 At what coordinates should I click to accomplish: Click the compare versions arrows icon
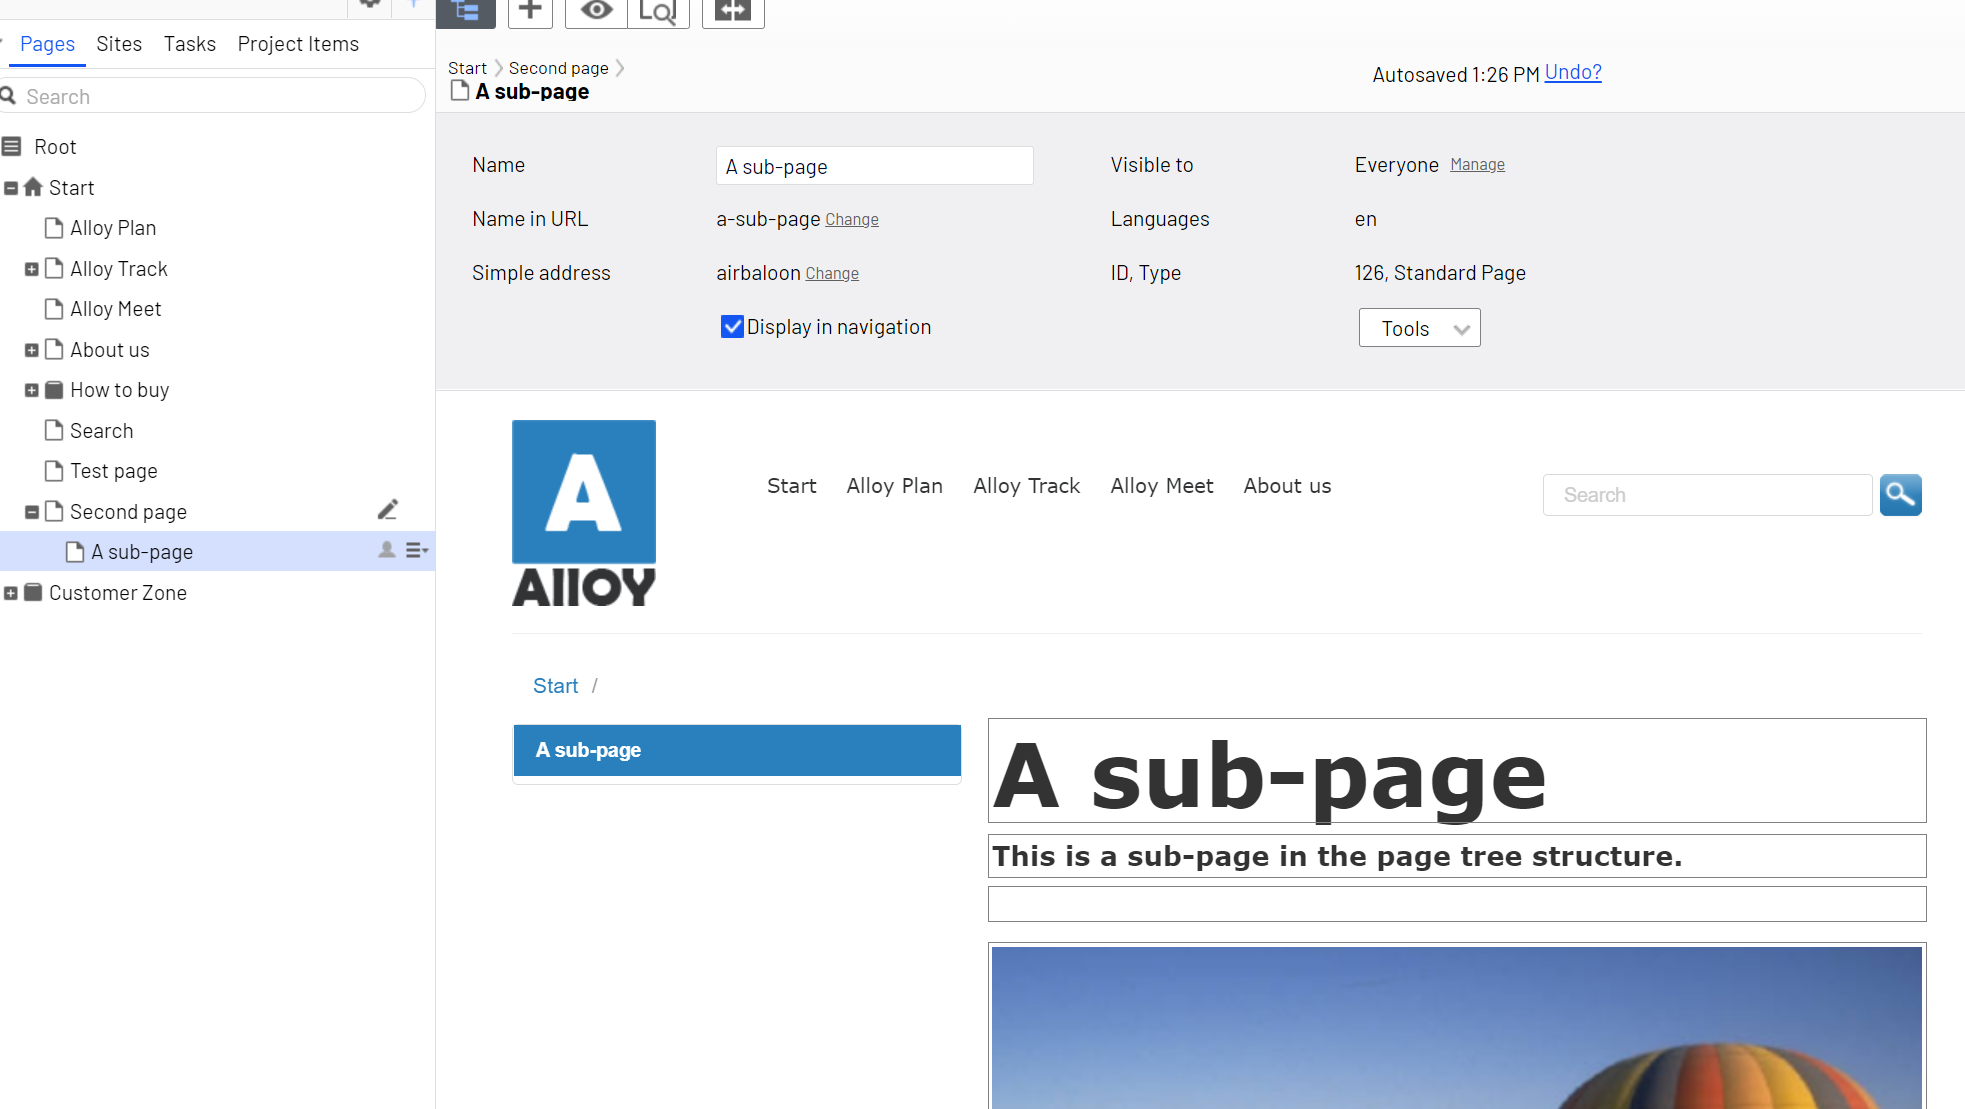[733, 12]
